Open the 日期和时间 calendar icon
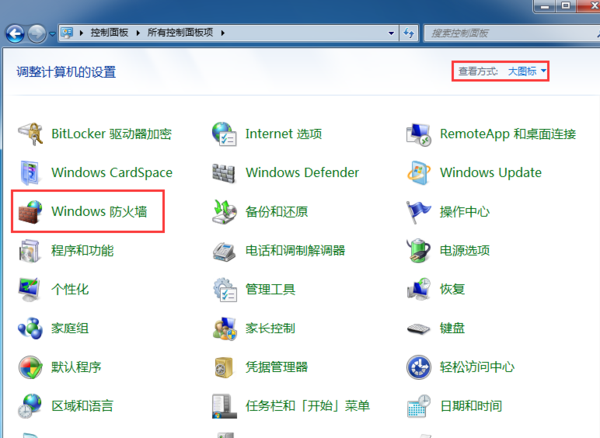Screen dimensions: 600x438 point(419,406)
